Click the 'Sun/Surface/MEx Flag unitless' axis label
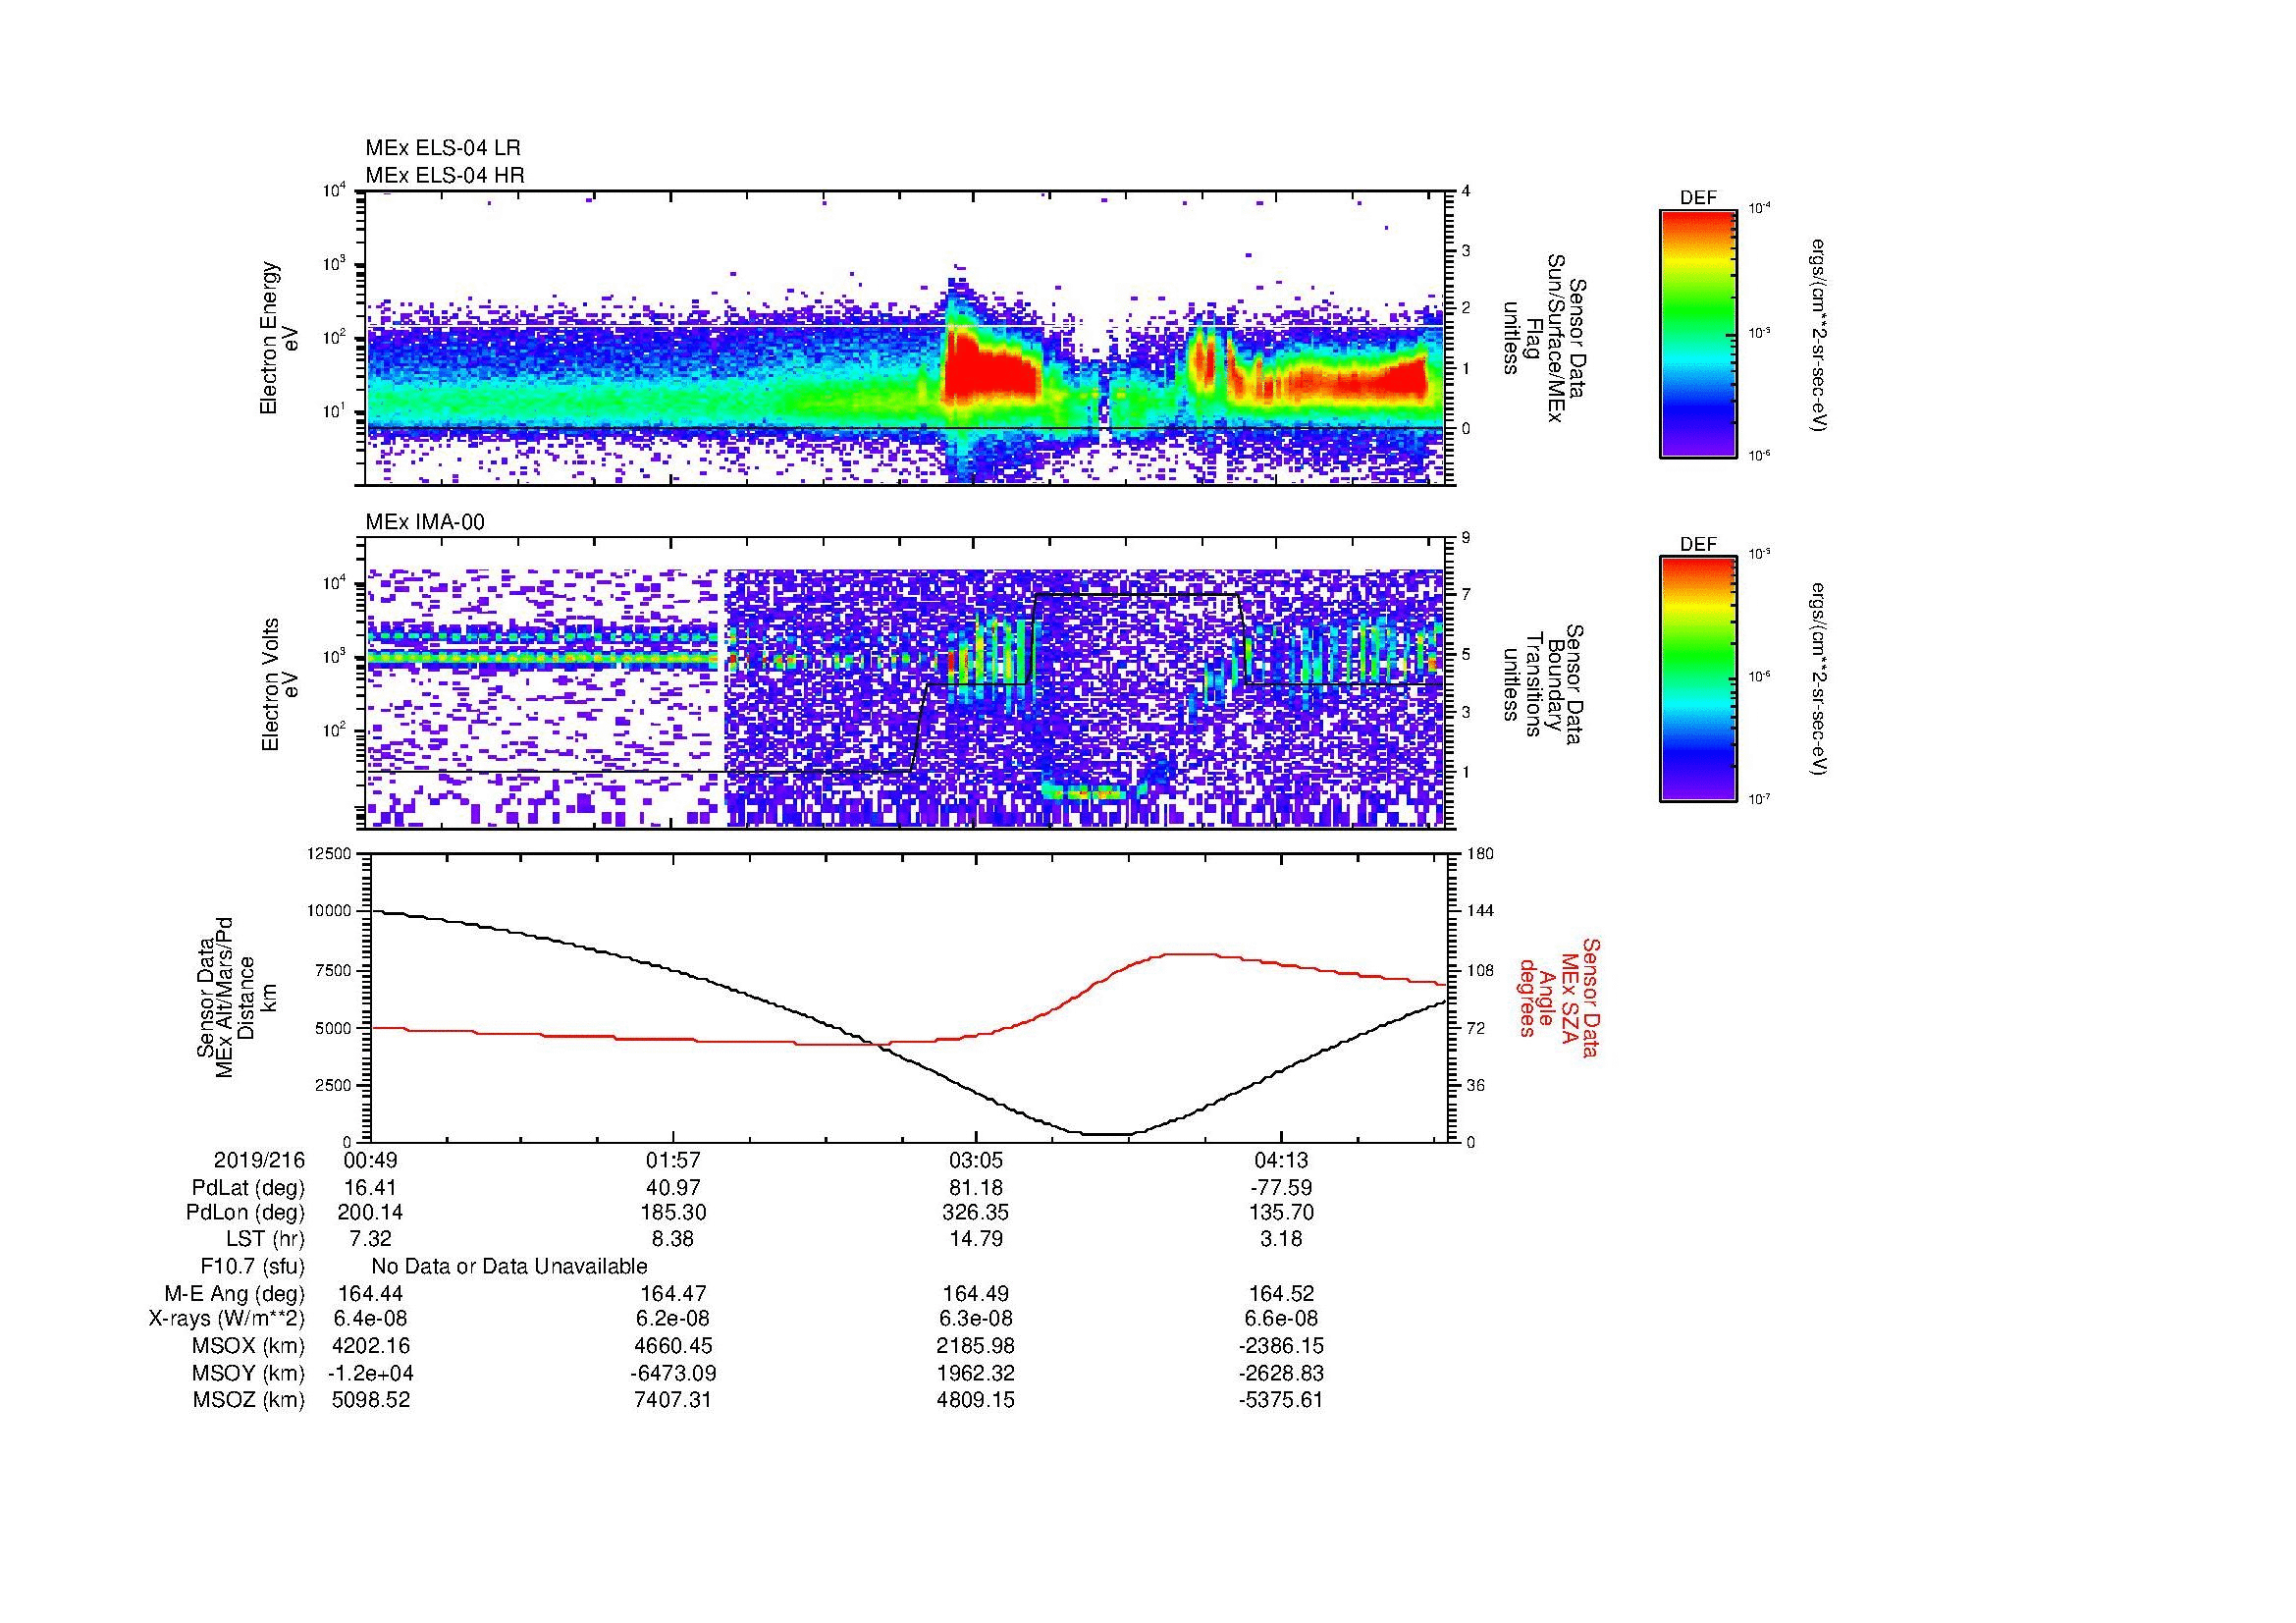2296x1623 pixels. [x=1543, y=338]
